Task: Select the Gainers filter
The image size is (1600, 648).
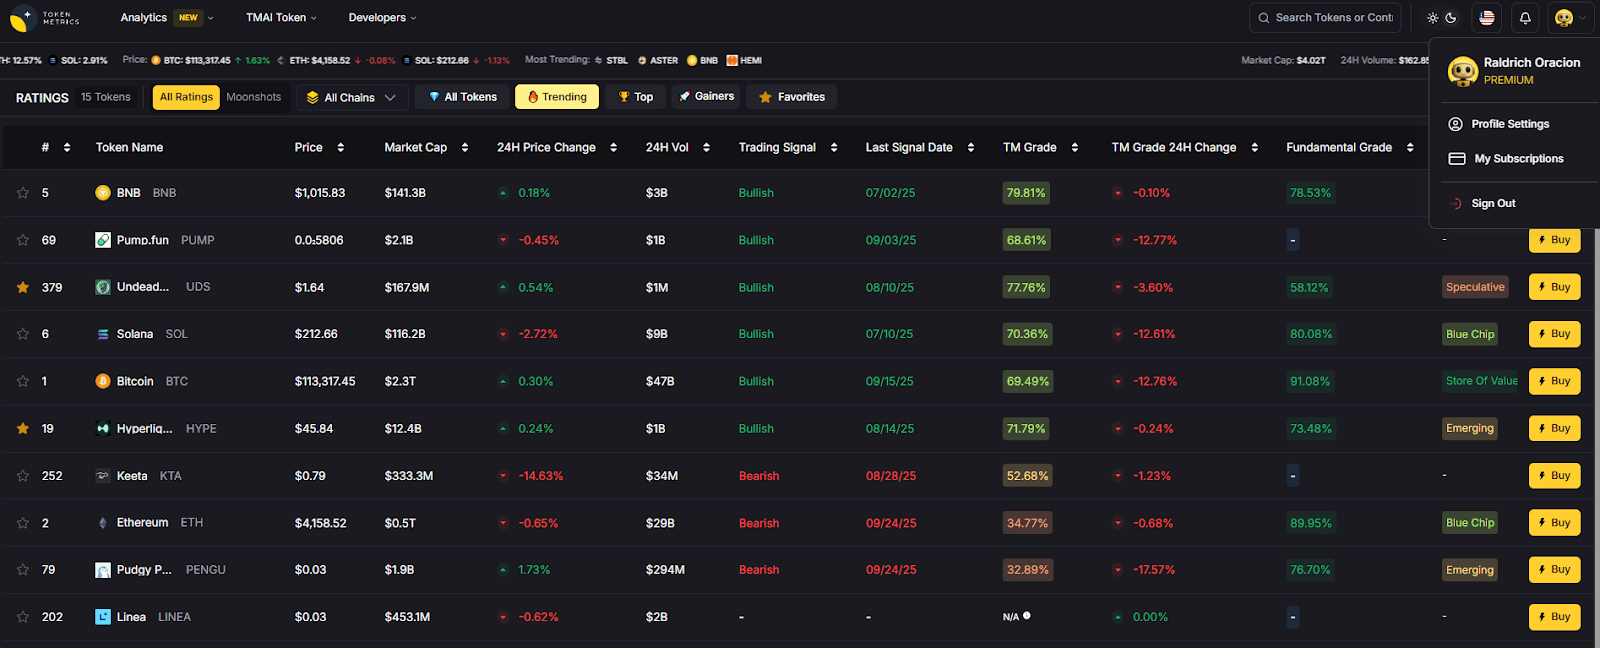Action: tap(707, 97)
